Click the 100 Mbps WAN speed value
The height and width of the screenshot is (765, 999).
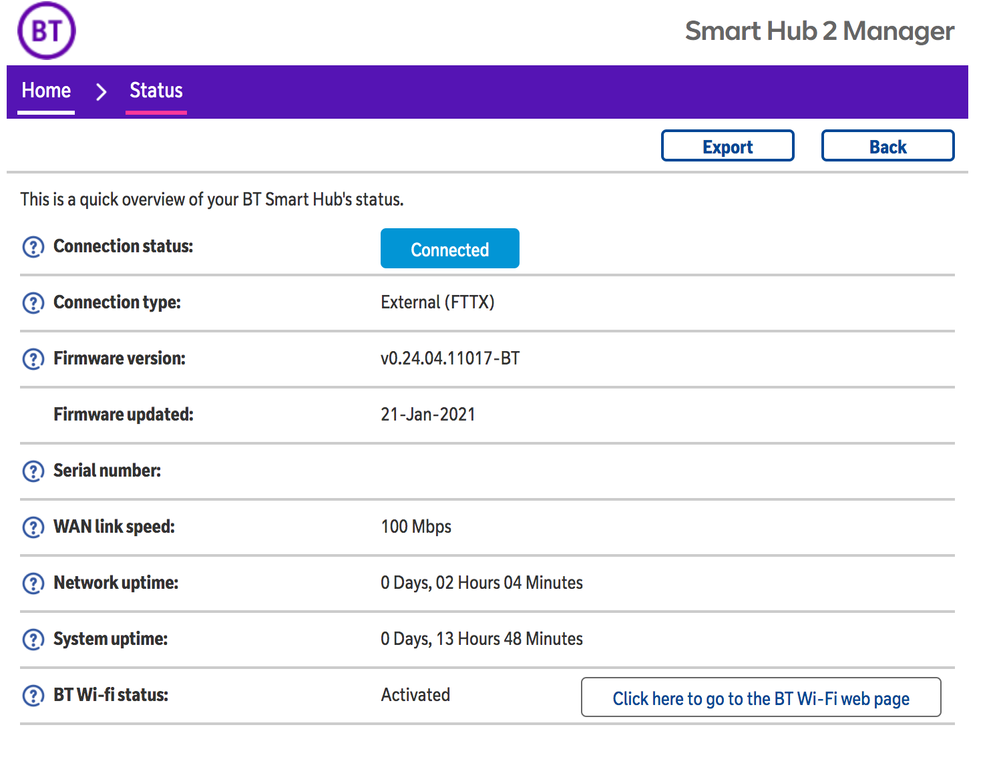416,526
